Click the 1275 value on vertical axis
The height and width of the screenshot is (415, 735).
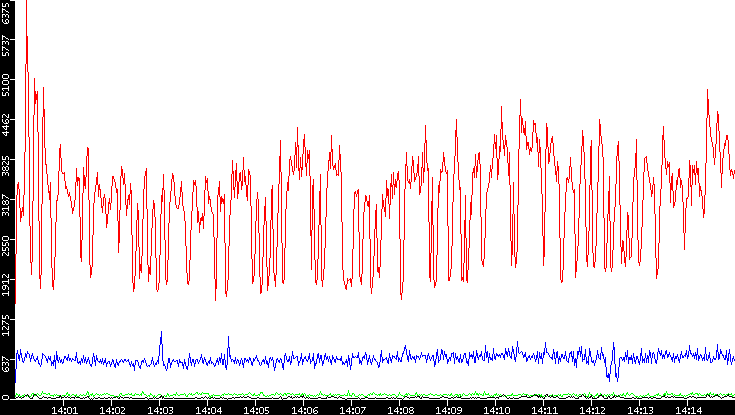point(5,324)
